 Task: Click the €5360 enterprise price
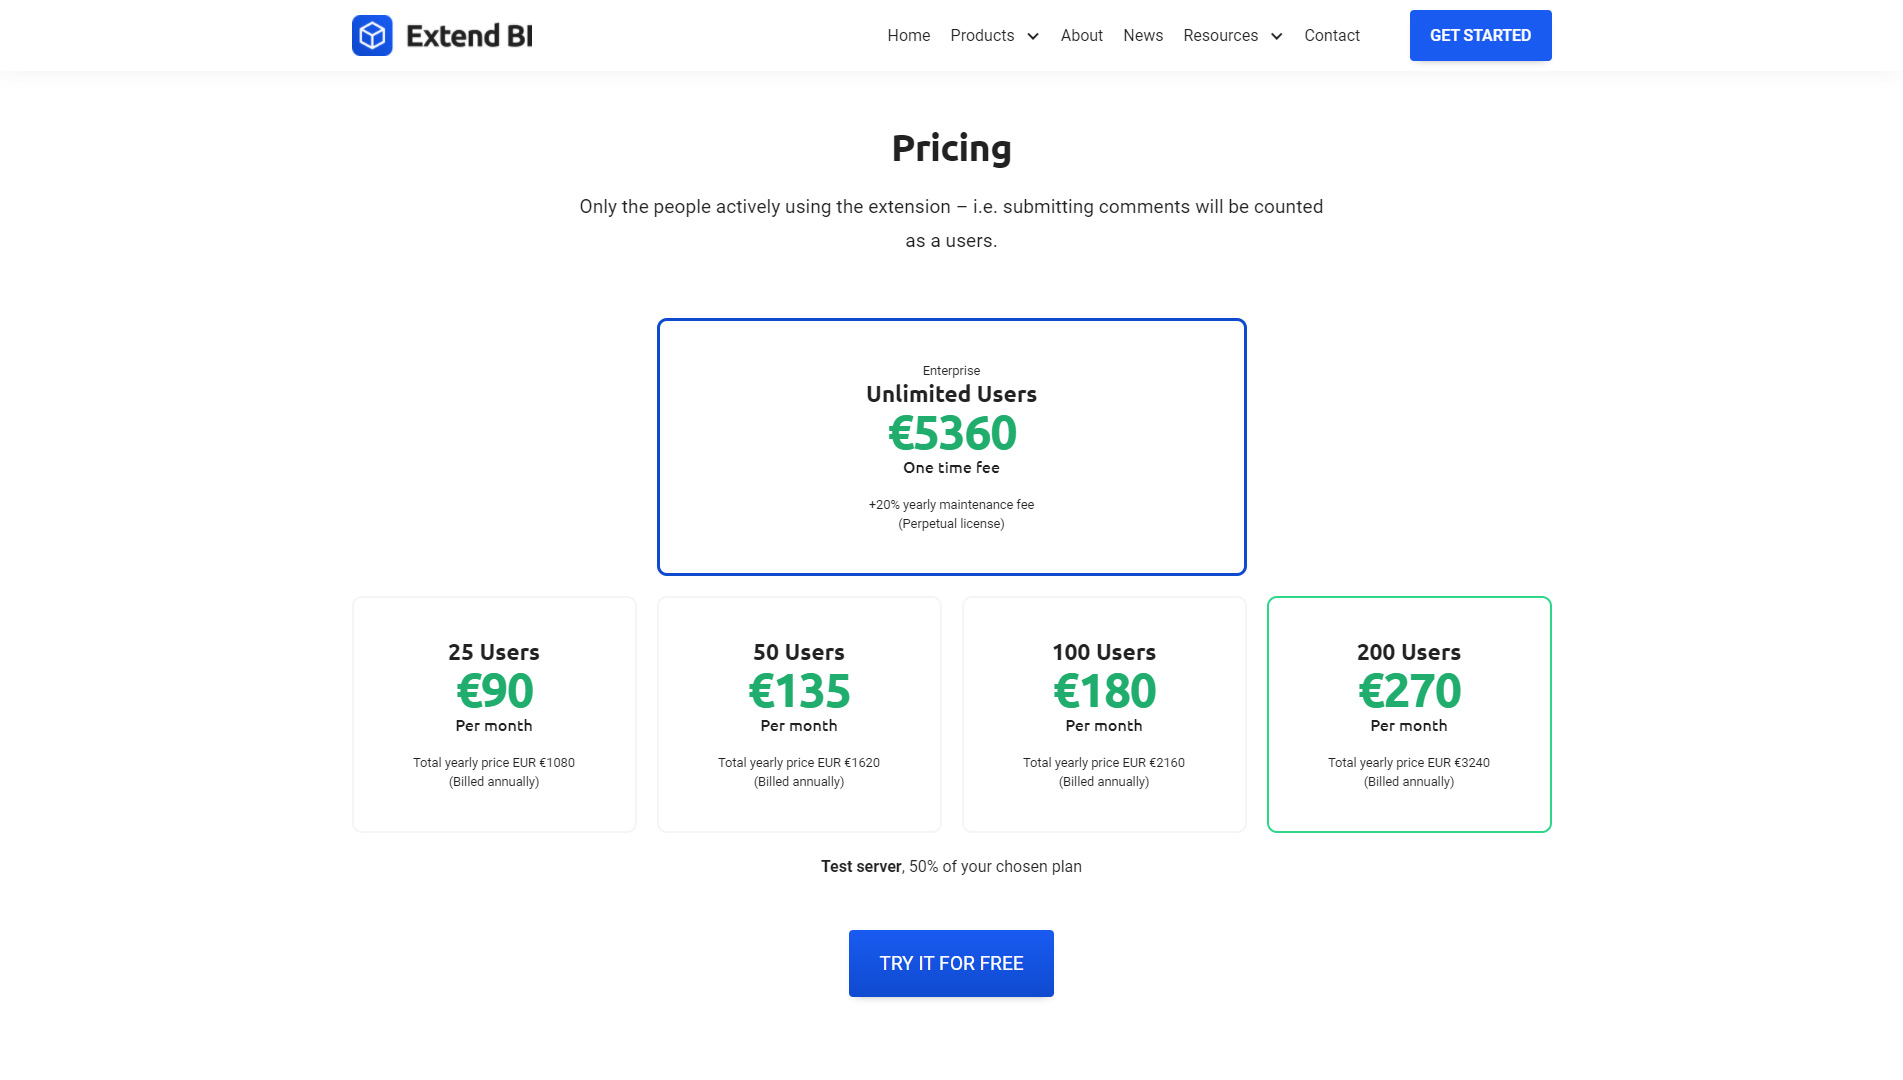(951, 433)
